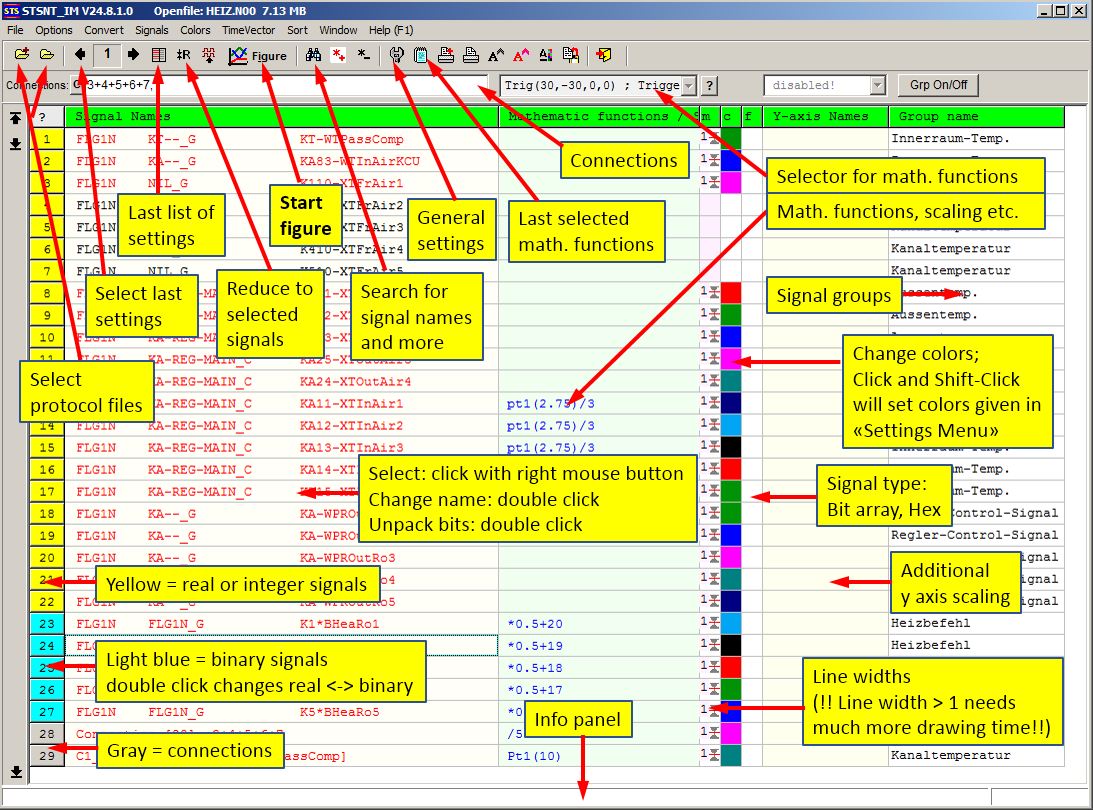The width and height of the screenshot is (1093, 810).
Task: Open the TimeVector menu
Action: click(247, 30)
